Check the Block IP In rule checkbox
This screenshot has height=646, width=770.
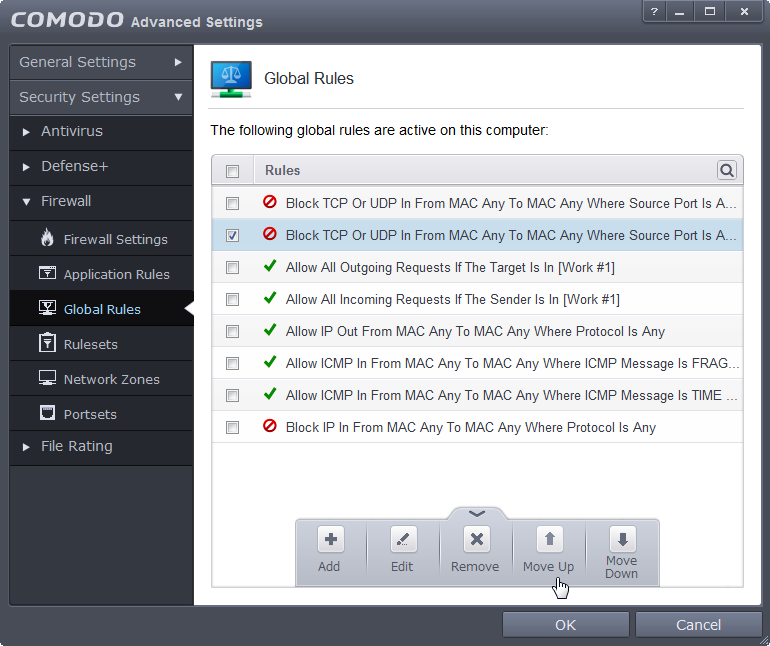(233, 428)
